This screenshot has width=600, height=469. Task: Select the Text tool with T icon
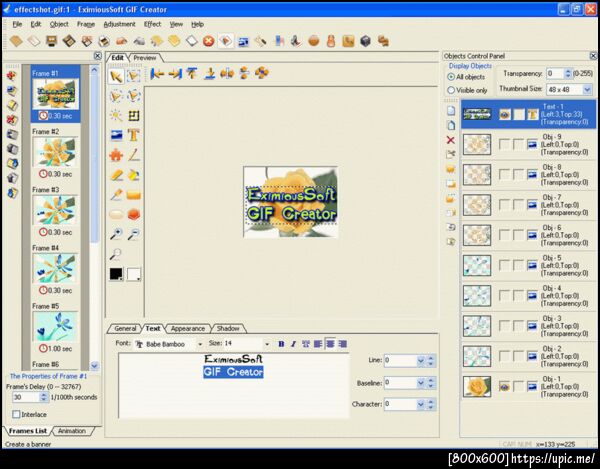[x=134, y=135]
